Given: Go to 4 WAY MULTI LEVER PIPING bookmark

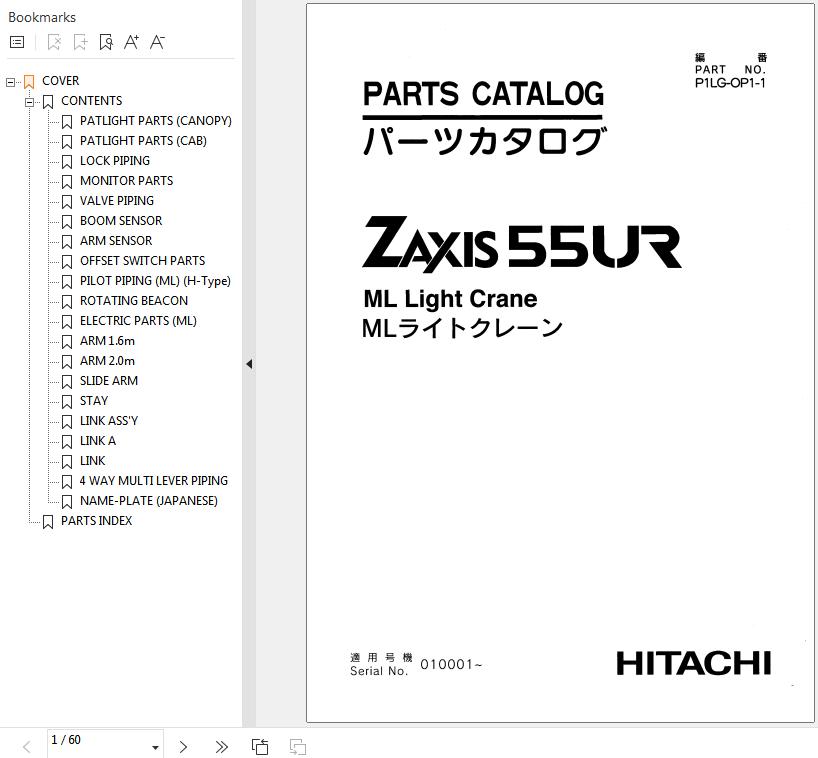Looking at the screenshot, I should (x=153, y=480).
